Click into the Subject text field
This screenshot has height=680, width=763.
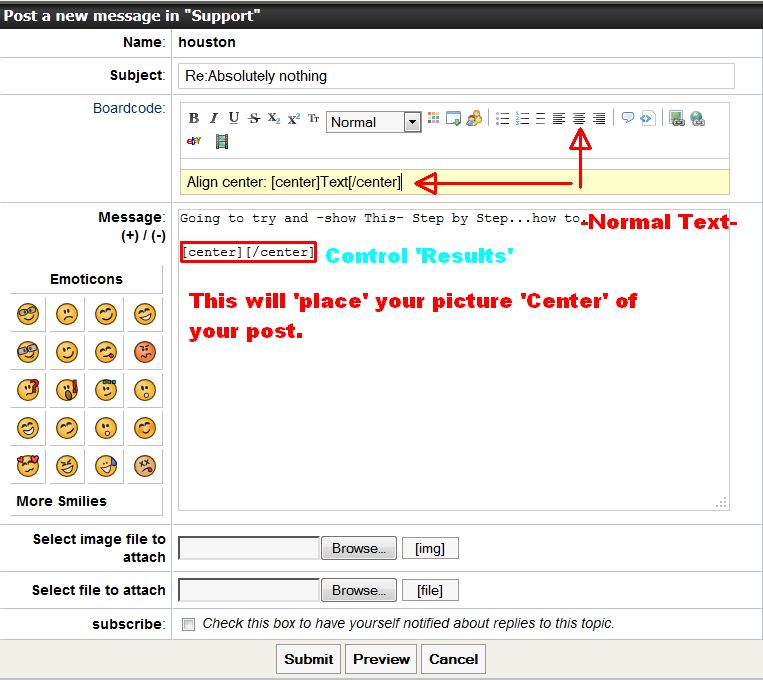pyautogui.click(x=457, y=76)
